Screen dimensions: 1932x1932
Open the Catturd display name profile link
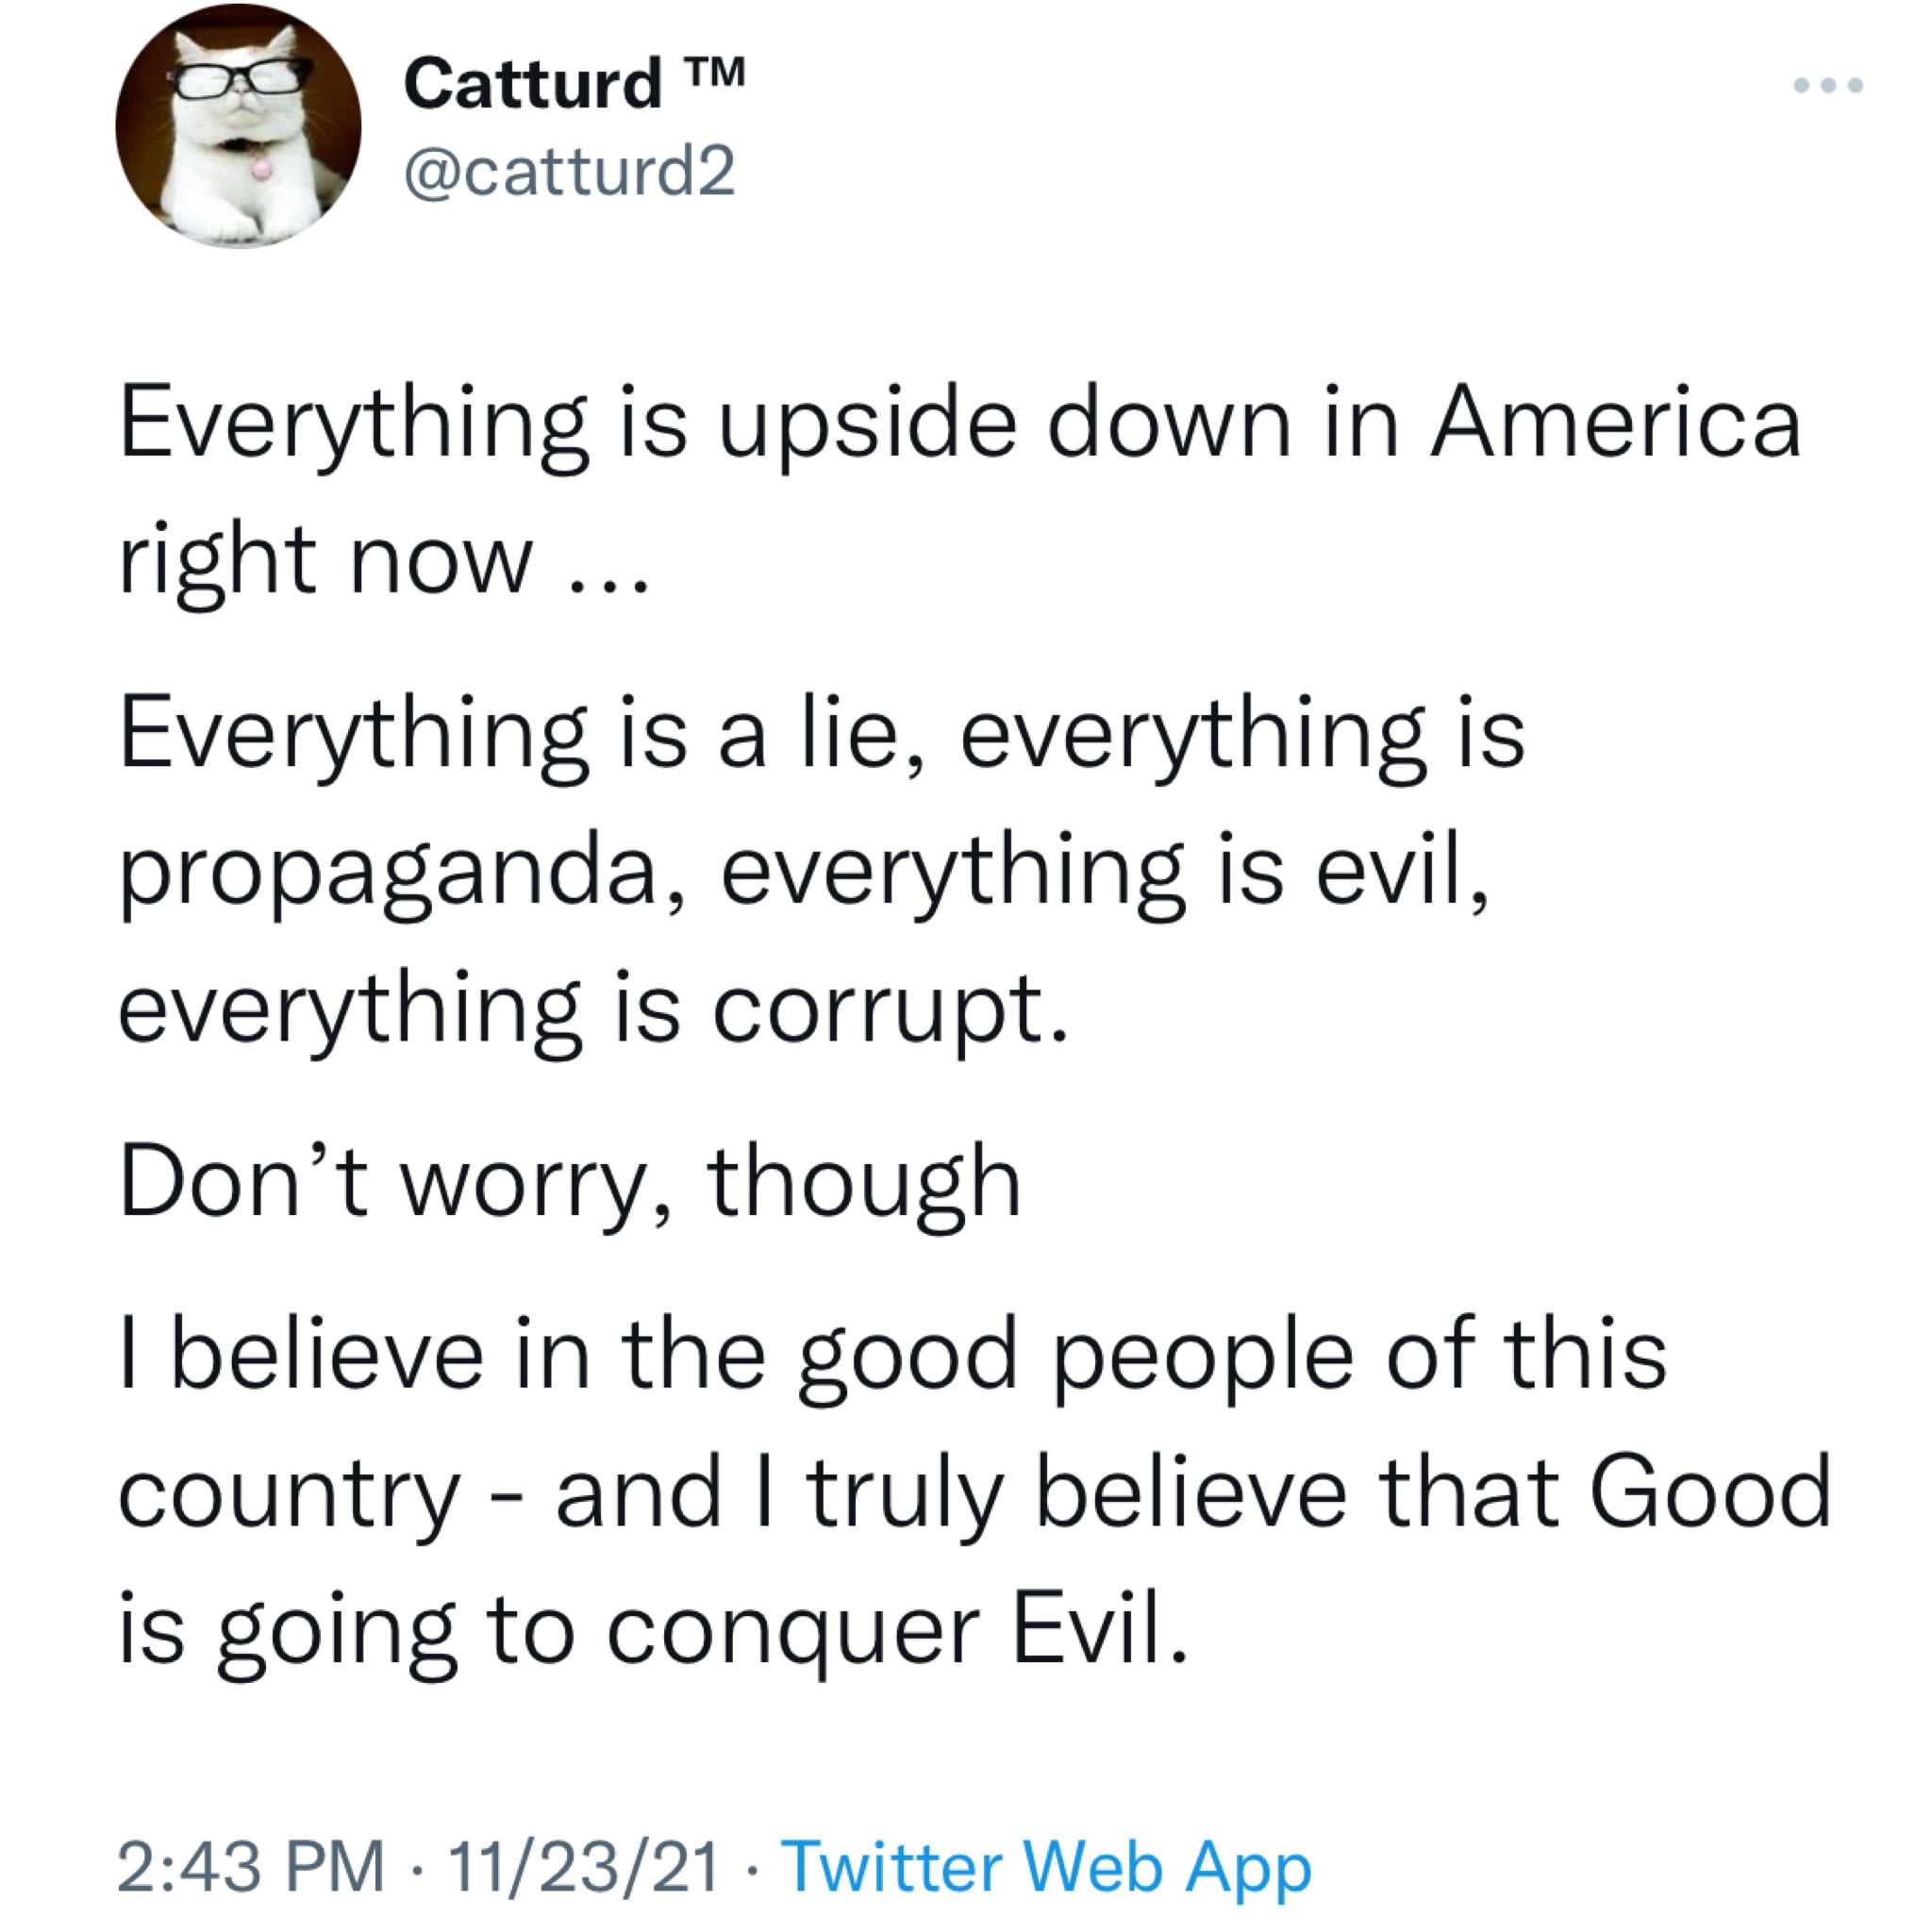pos(533,84)
